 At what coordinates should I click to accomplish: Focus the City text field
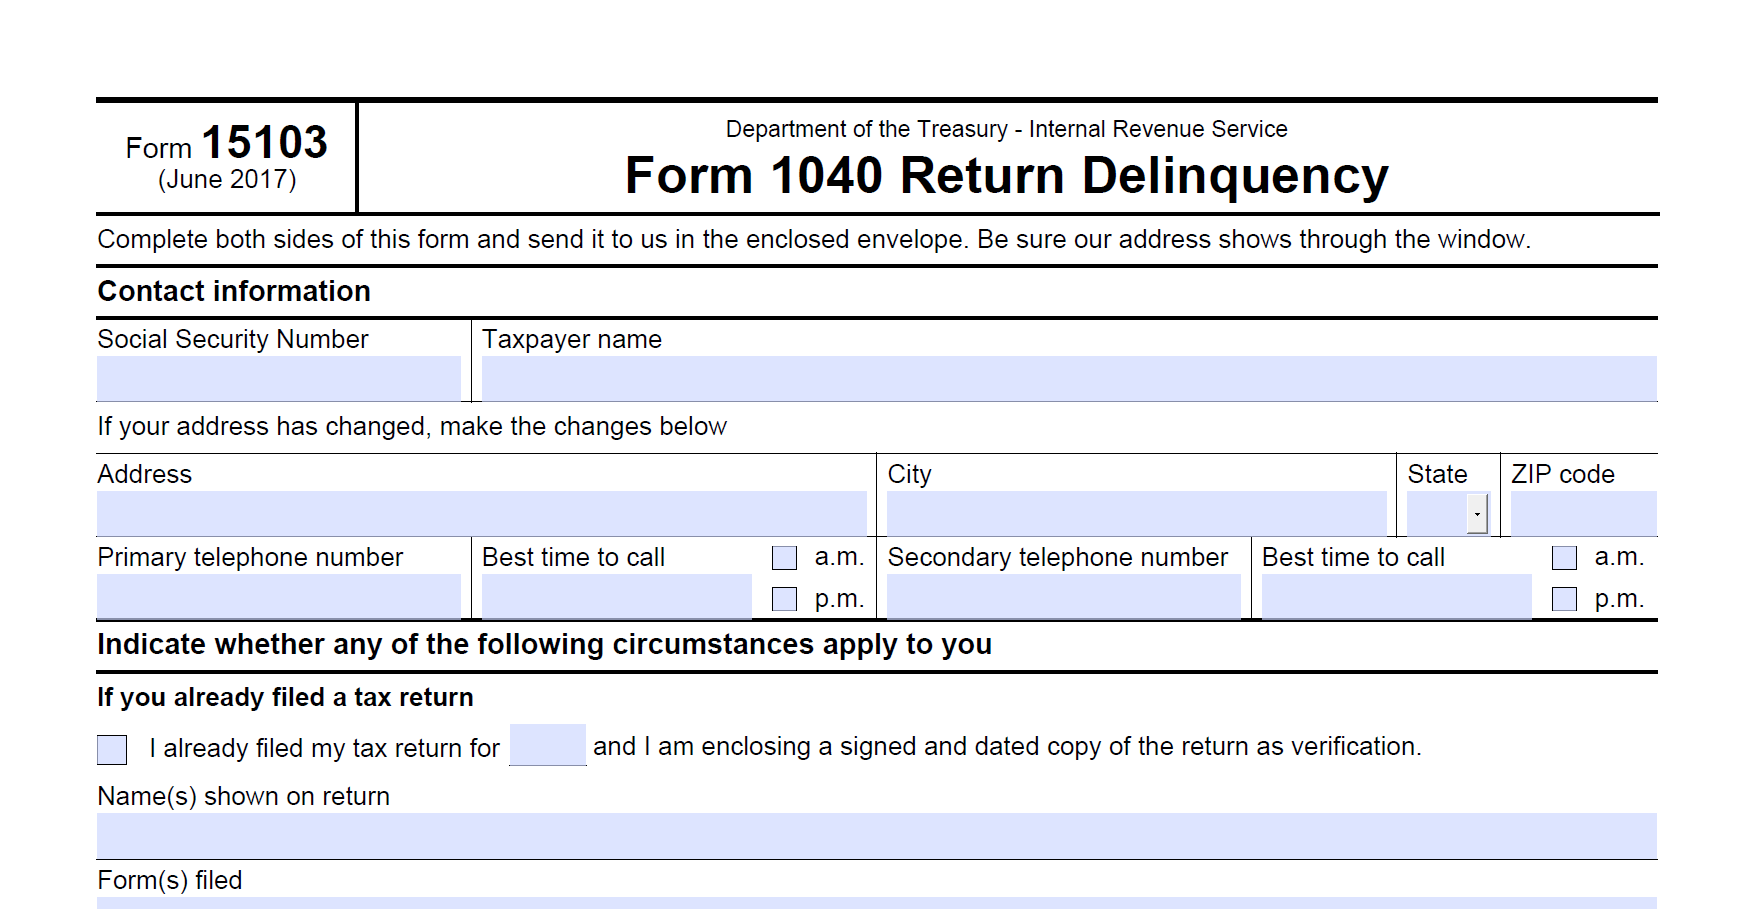(x=1136, y=513)
